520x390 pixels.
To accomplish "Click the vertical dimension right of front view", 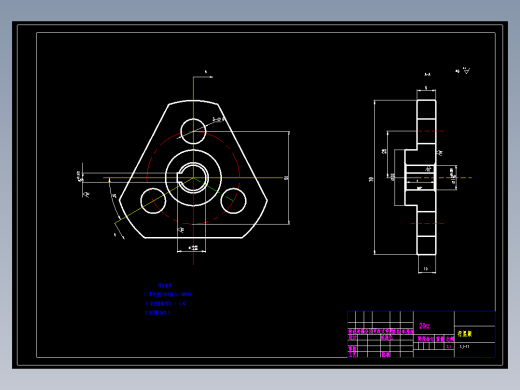I will click(x=287, y=178).
